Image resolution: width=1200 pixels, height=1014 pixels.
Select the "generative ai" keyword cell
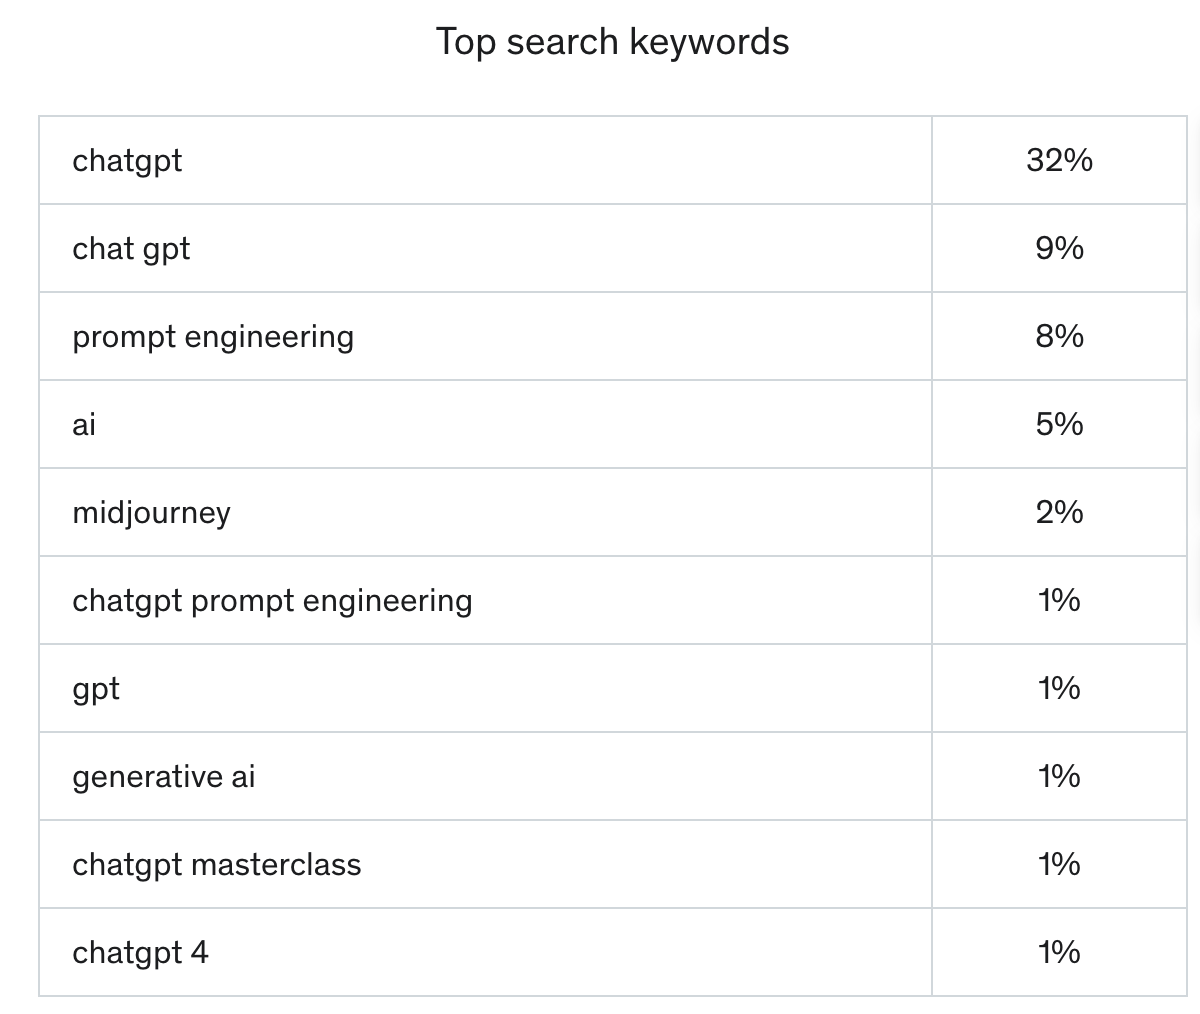click(x=164, y=776)
